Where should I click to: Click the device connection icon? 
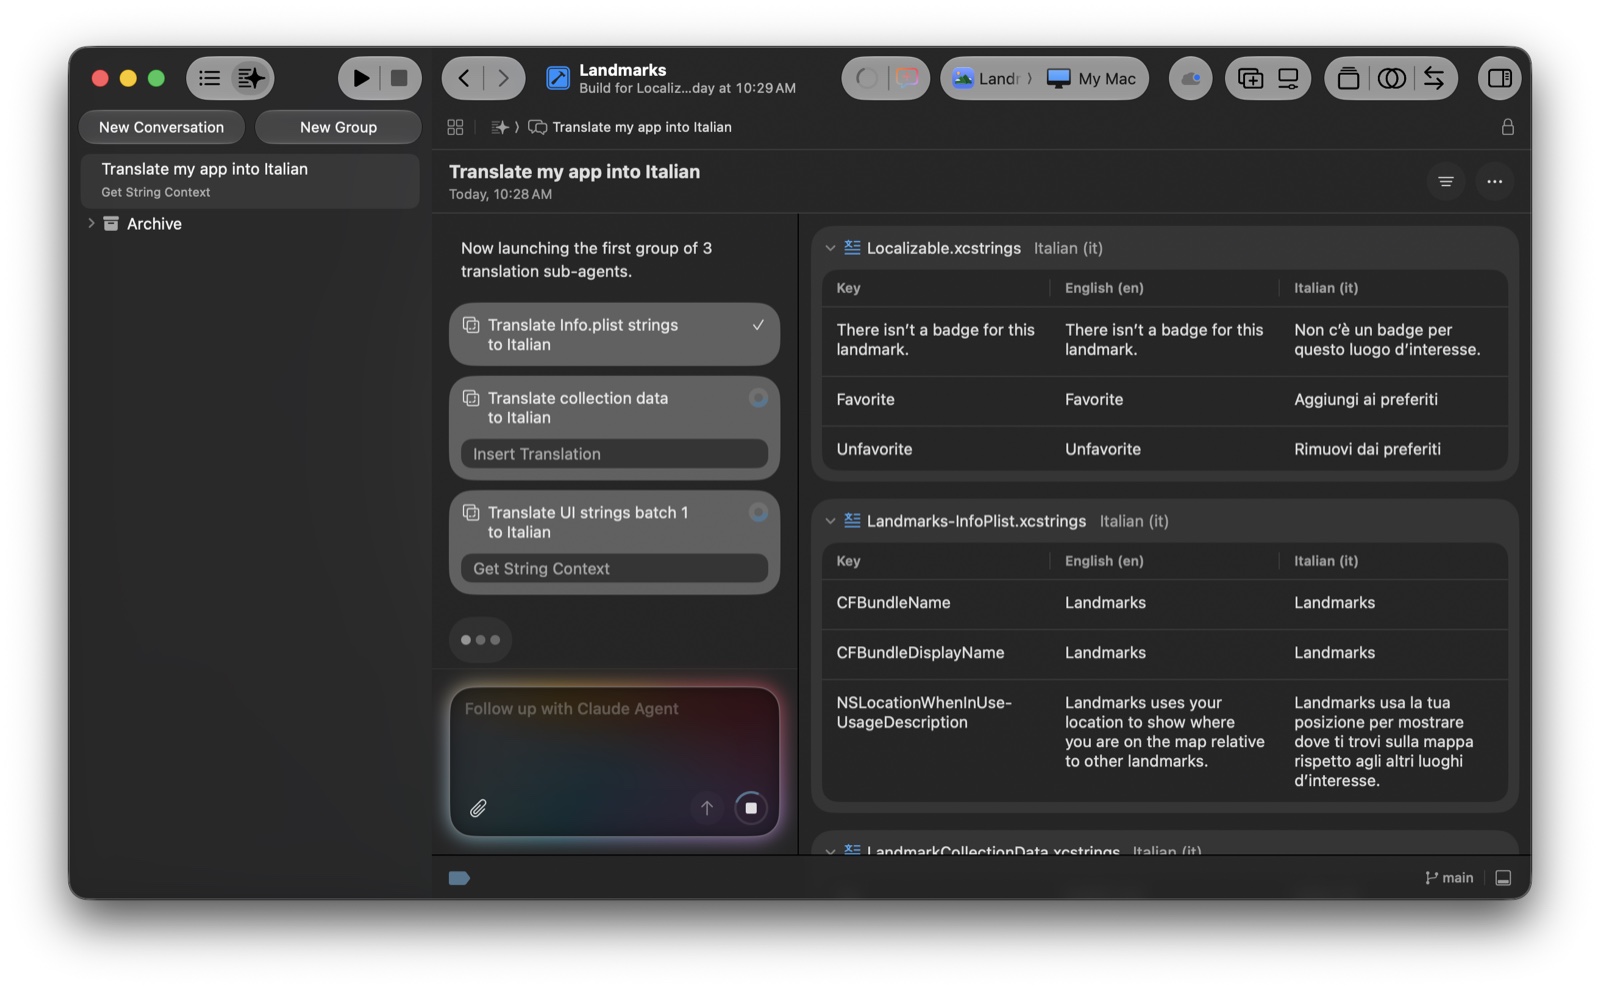[1288, 78]
